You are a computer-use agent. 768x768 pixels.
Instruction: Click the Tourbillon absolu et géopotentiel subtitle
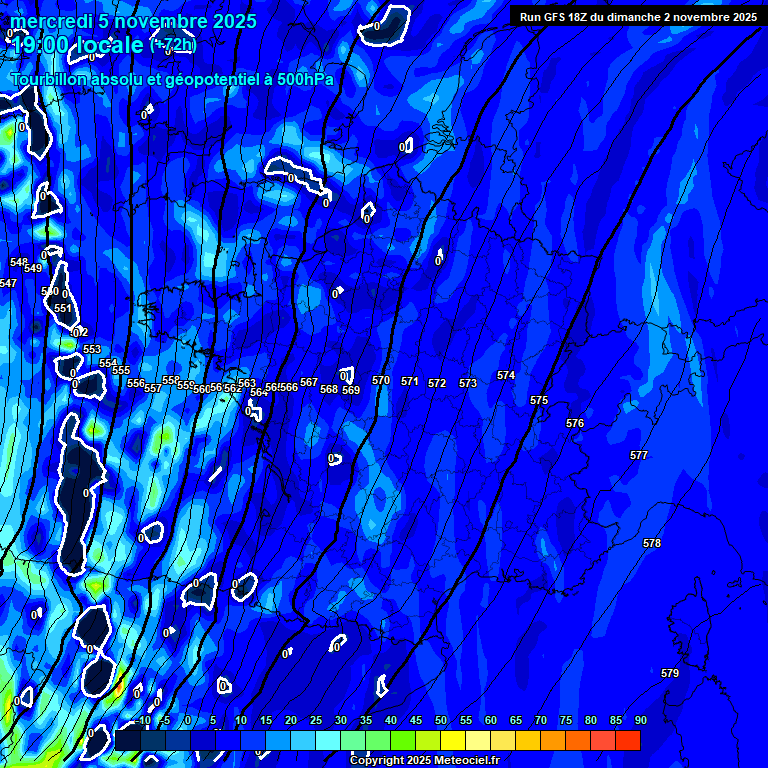[x=172, y=79]
